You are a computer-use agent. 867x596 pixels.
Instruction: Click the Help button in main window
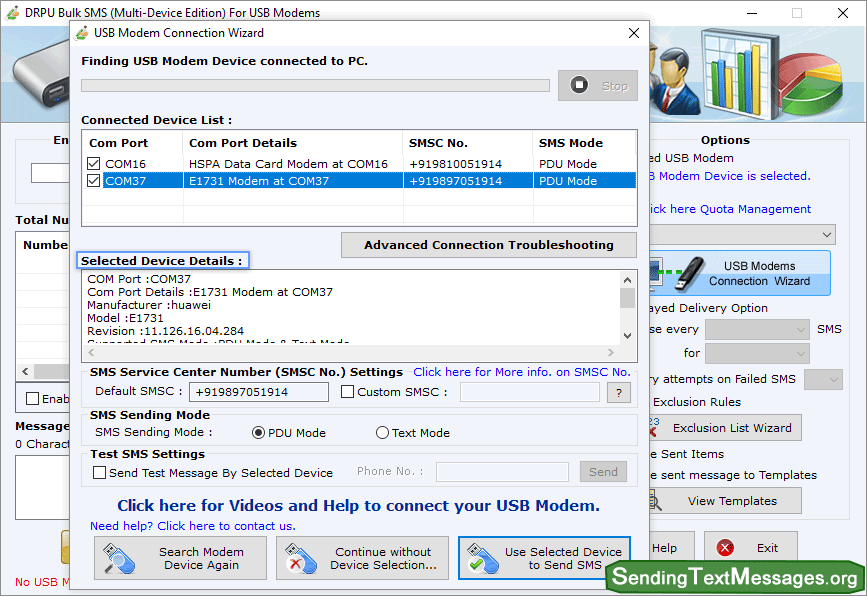coord(671,548)
